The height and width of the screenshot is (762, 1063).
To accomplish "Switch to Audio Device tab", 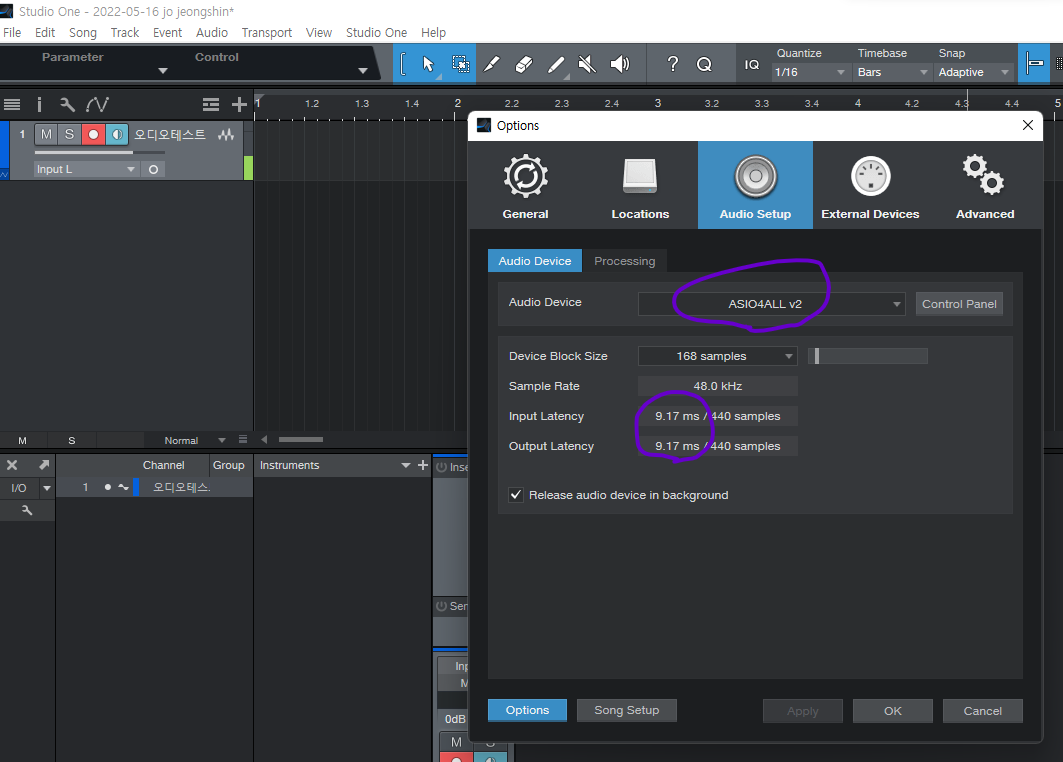I will 535,261.
